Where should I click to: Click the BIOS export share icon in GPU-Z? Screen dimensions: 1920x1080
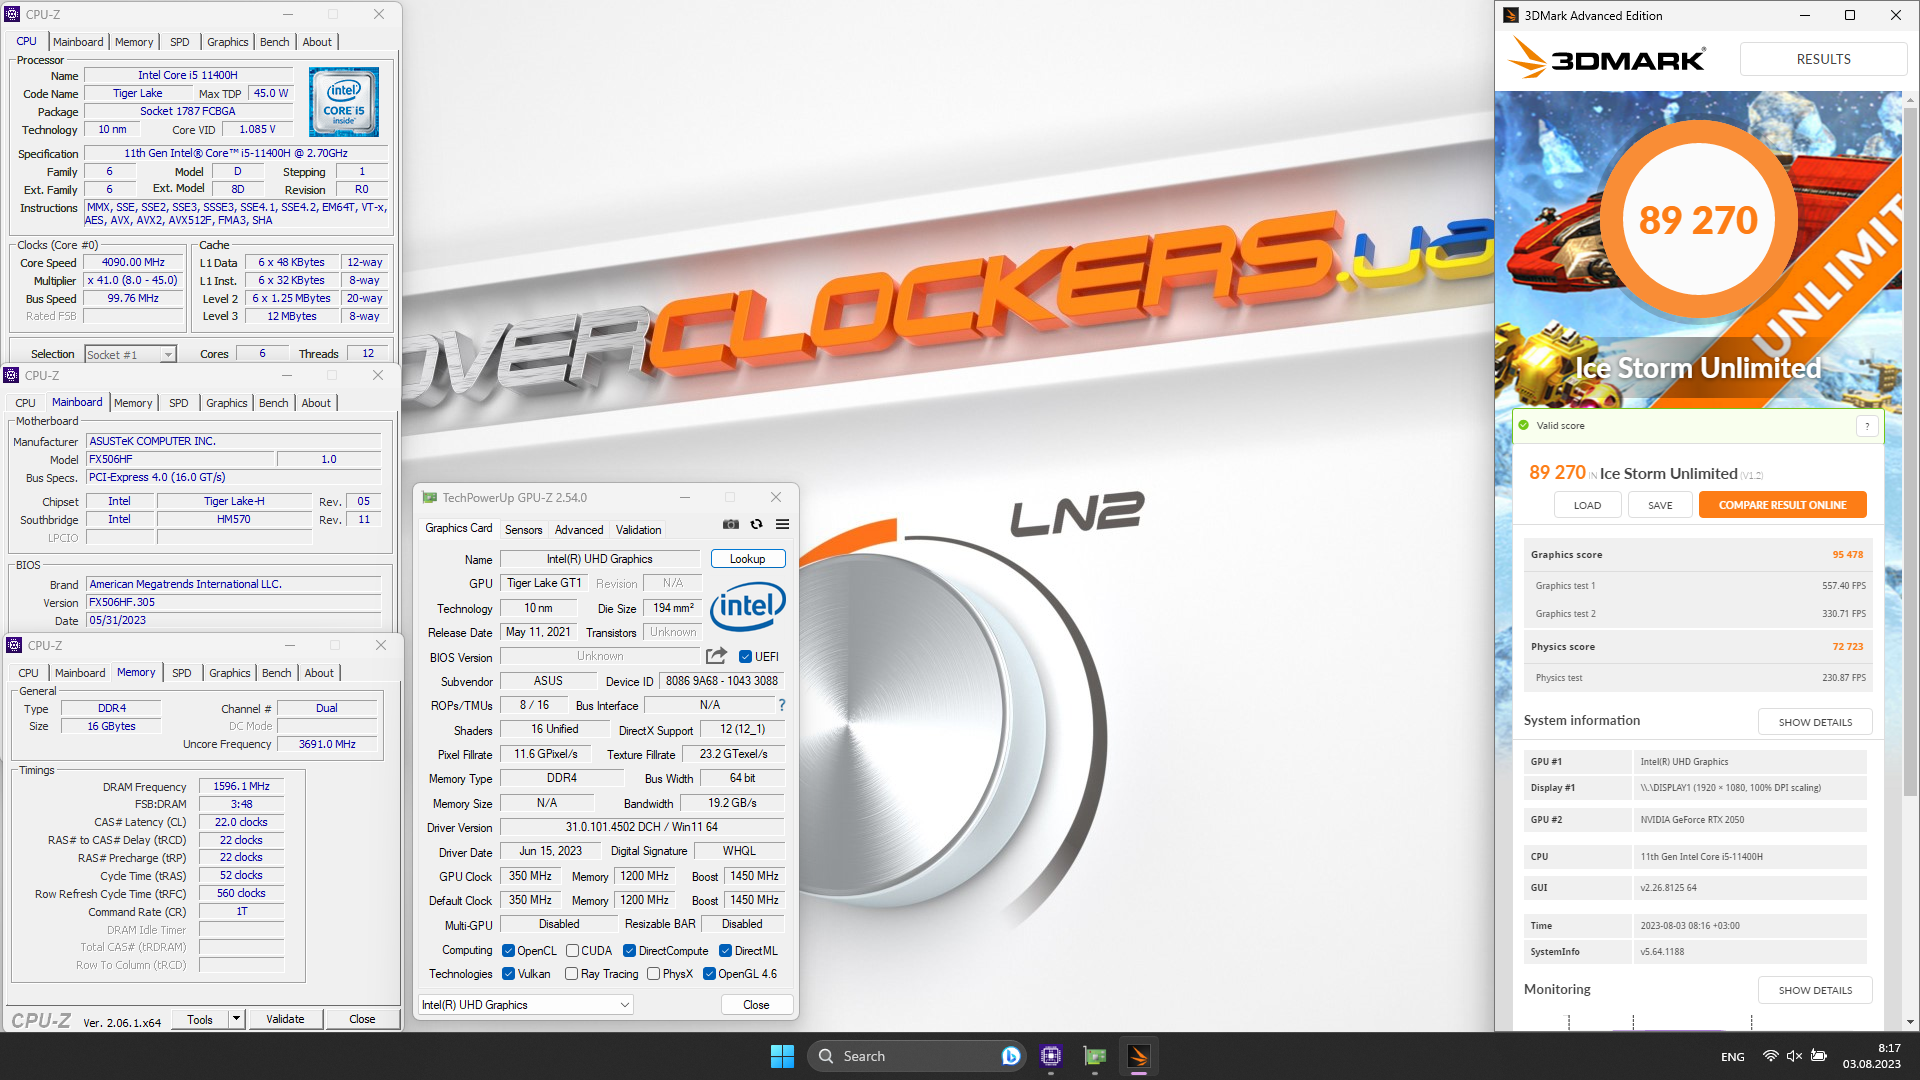pyautogui.click(x=716, y=656)
